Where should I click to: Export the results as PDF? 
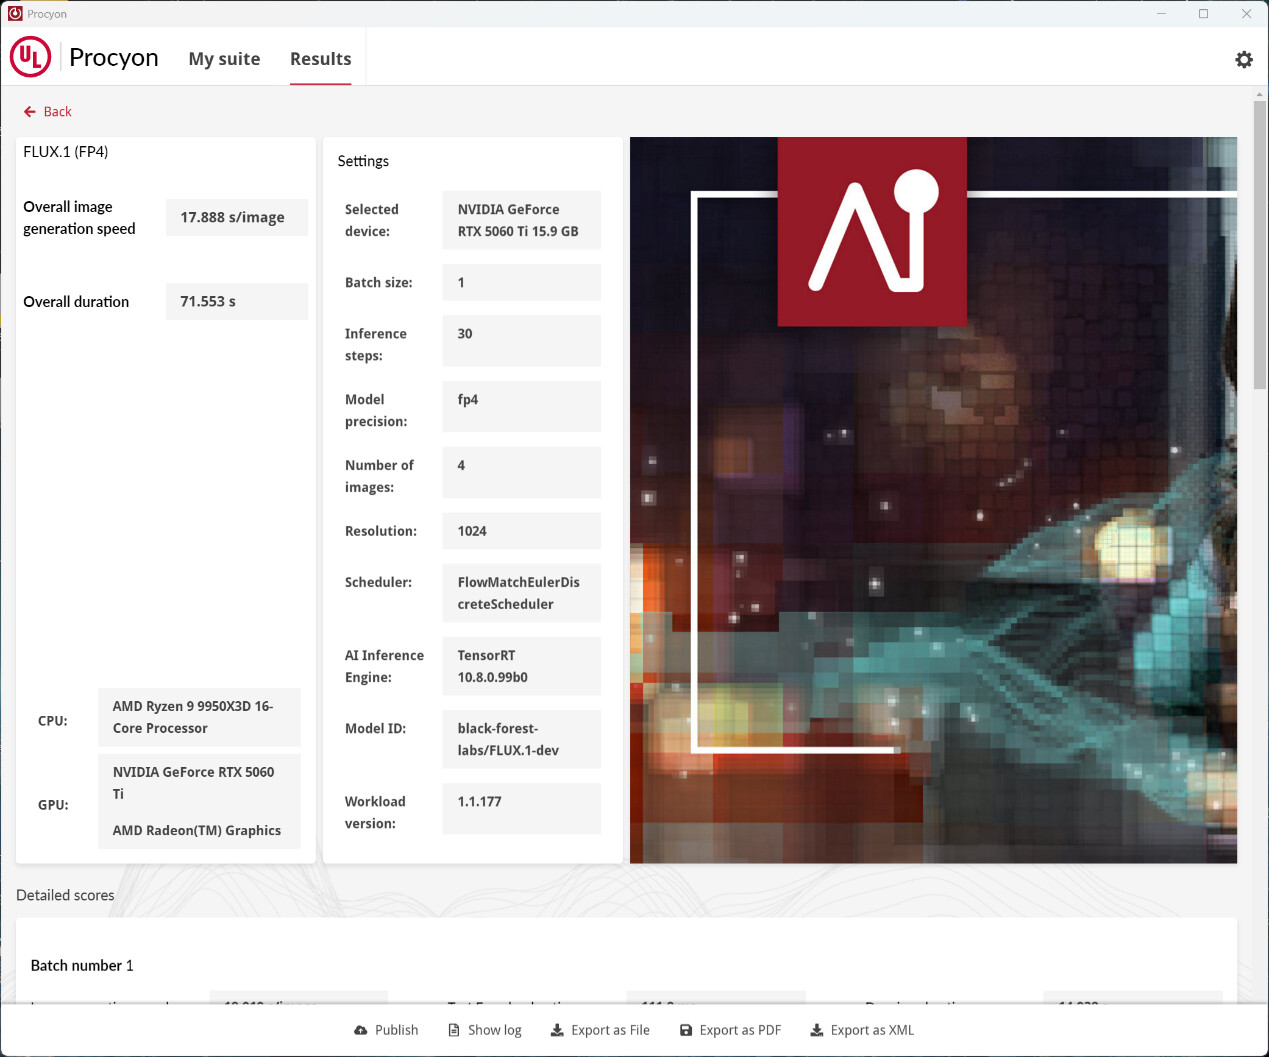(730, 1030)
